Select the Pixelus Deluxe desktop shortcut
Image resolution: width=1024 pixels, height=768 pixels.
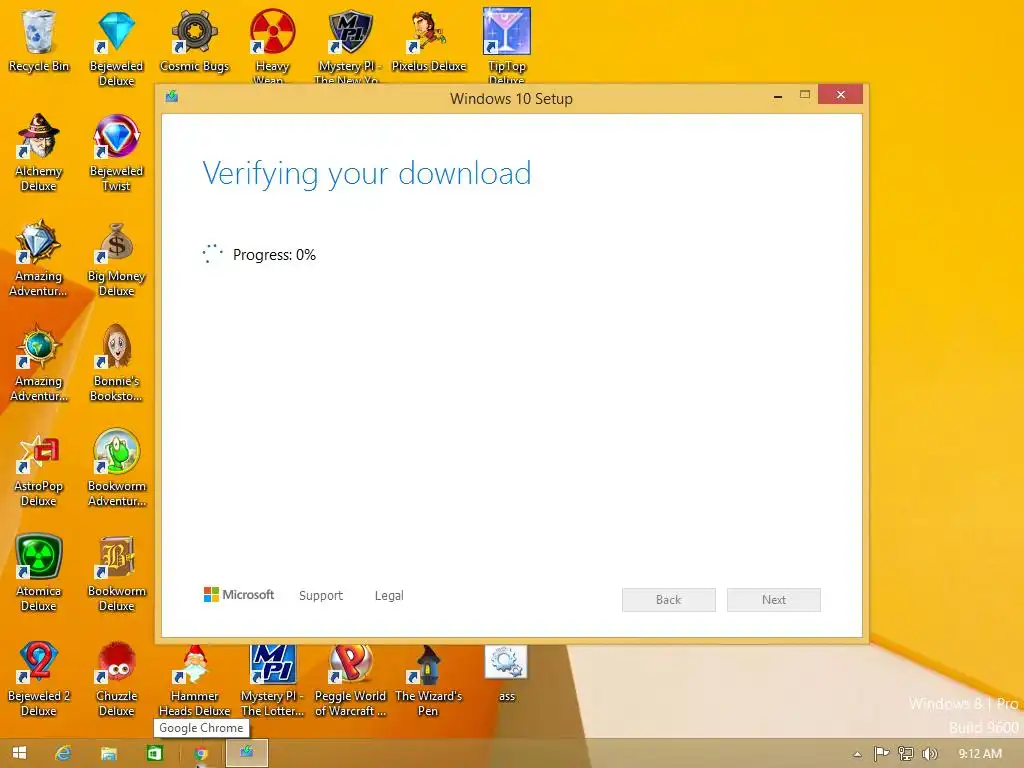pos(428,40)
